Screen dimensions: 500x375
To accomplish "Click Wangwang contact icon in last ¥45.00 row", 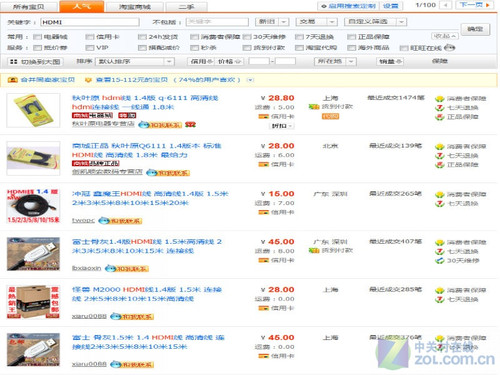I will (132, 364).
